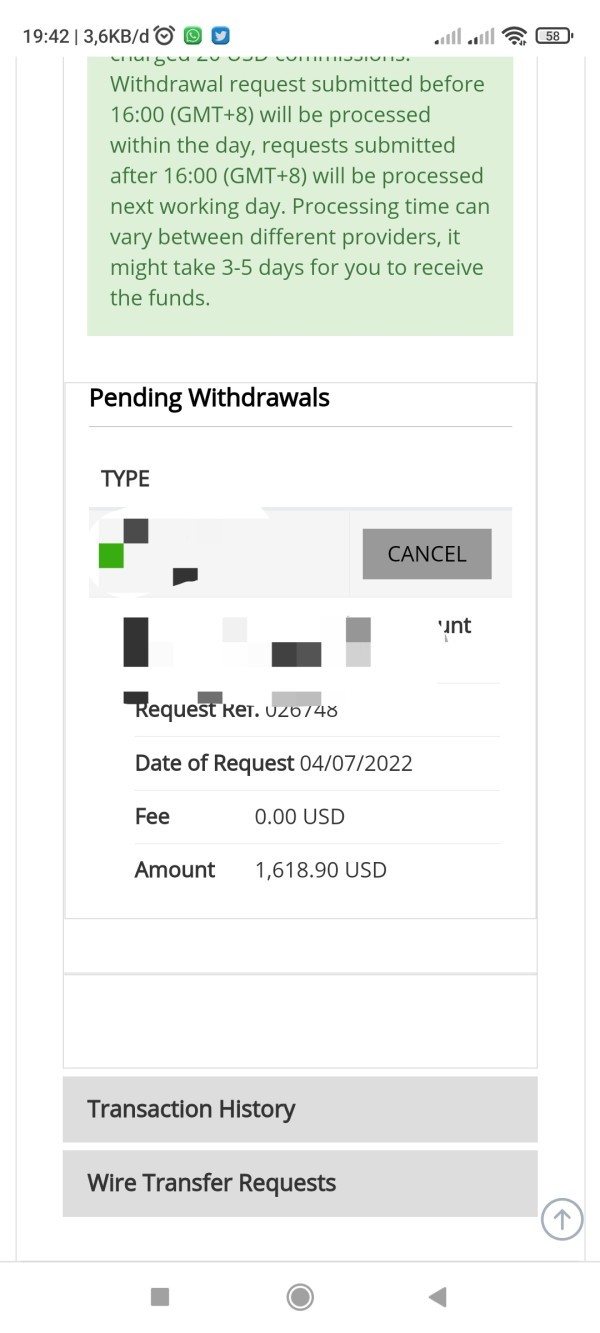Select the TYPE column header
The height and width of the screenshot is (1333, 600).
click(x=125, y=479)
